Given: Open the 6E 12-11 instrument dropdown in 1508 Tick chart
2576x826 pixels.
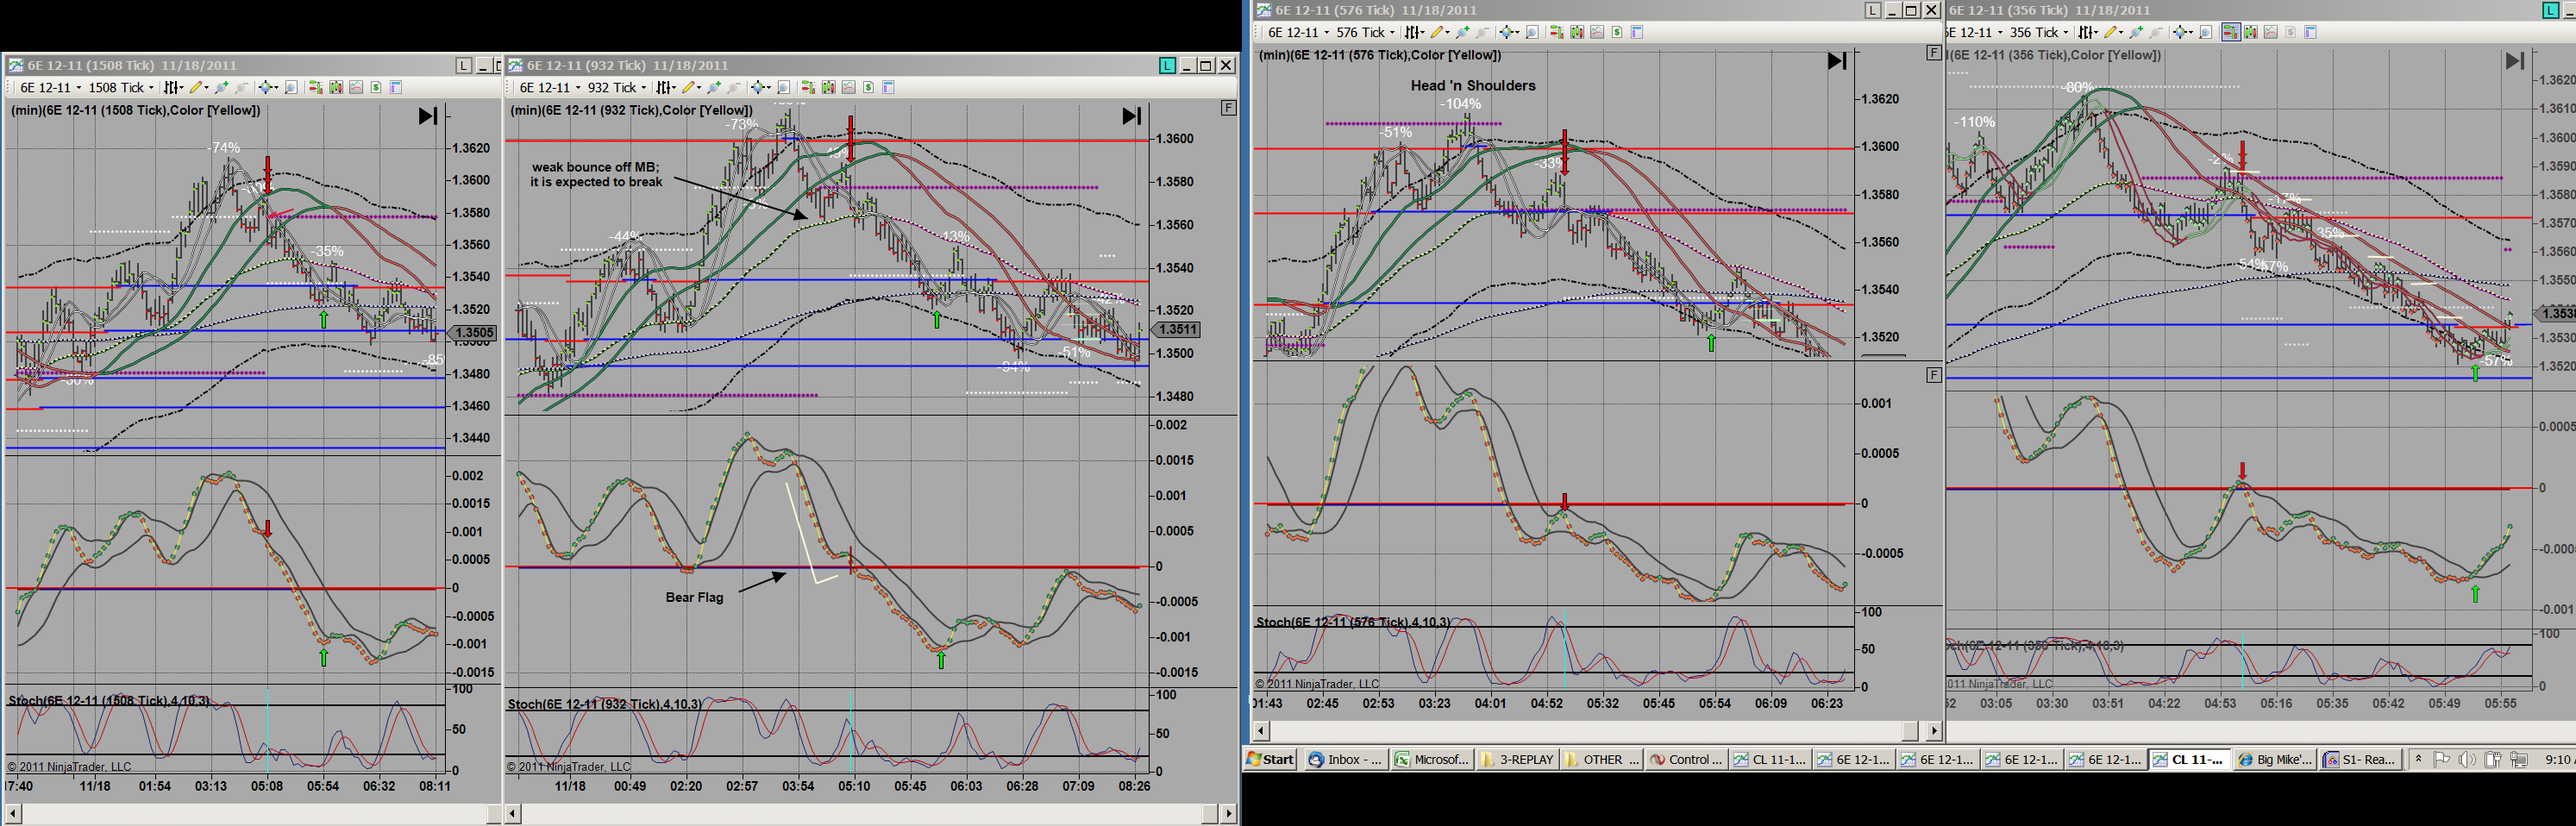Looking at the screenshot, I should pos(49,88).
